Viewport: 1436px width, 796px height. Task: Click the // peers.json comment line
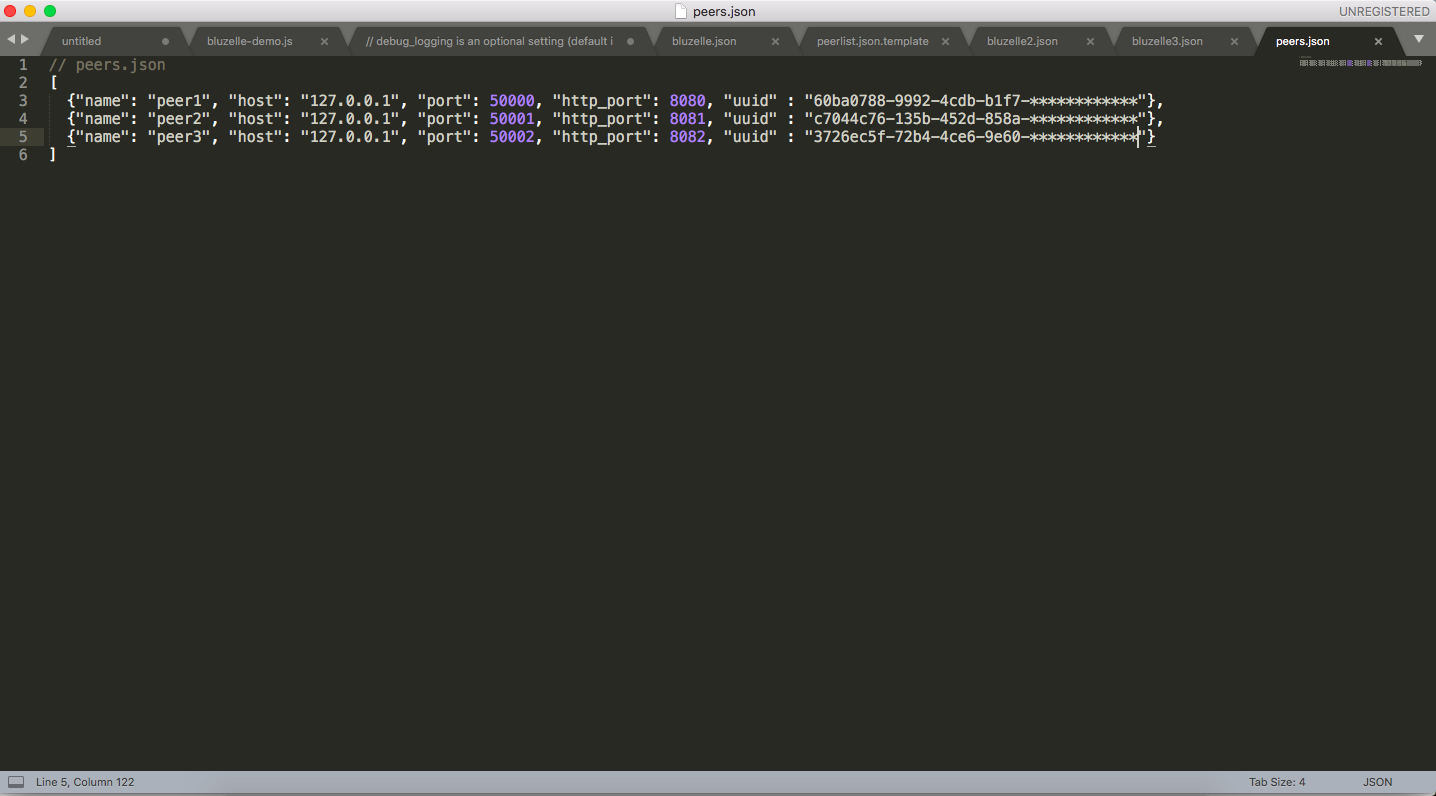[108, 65]
